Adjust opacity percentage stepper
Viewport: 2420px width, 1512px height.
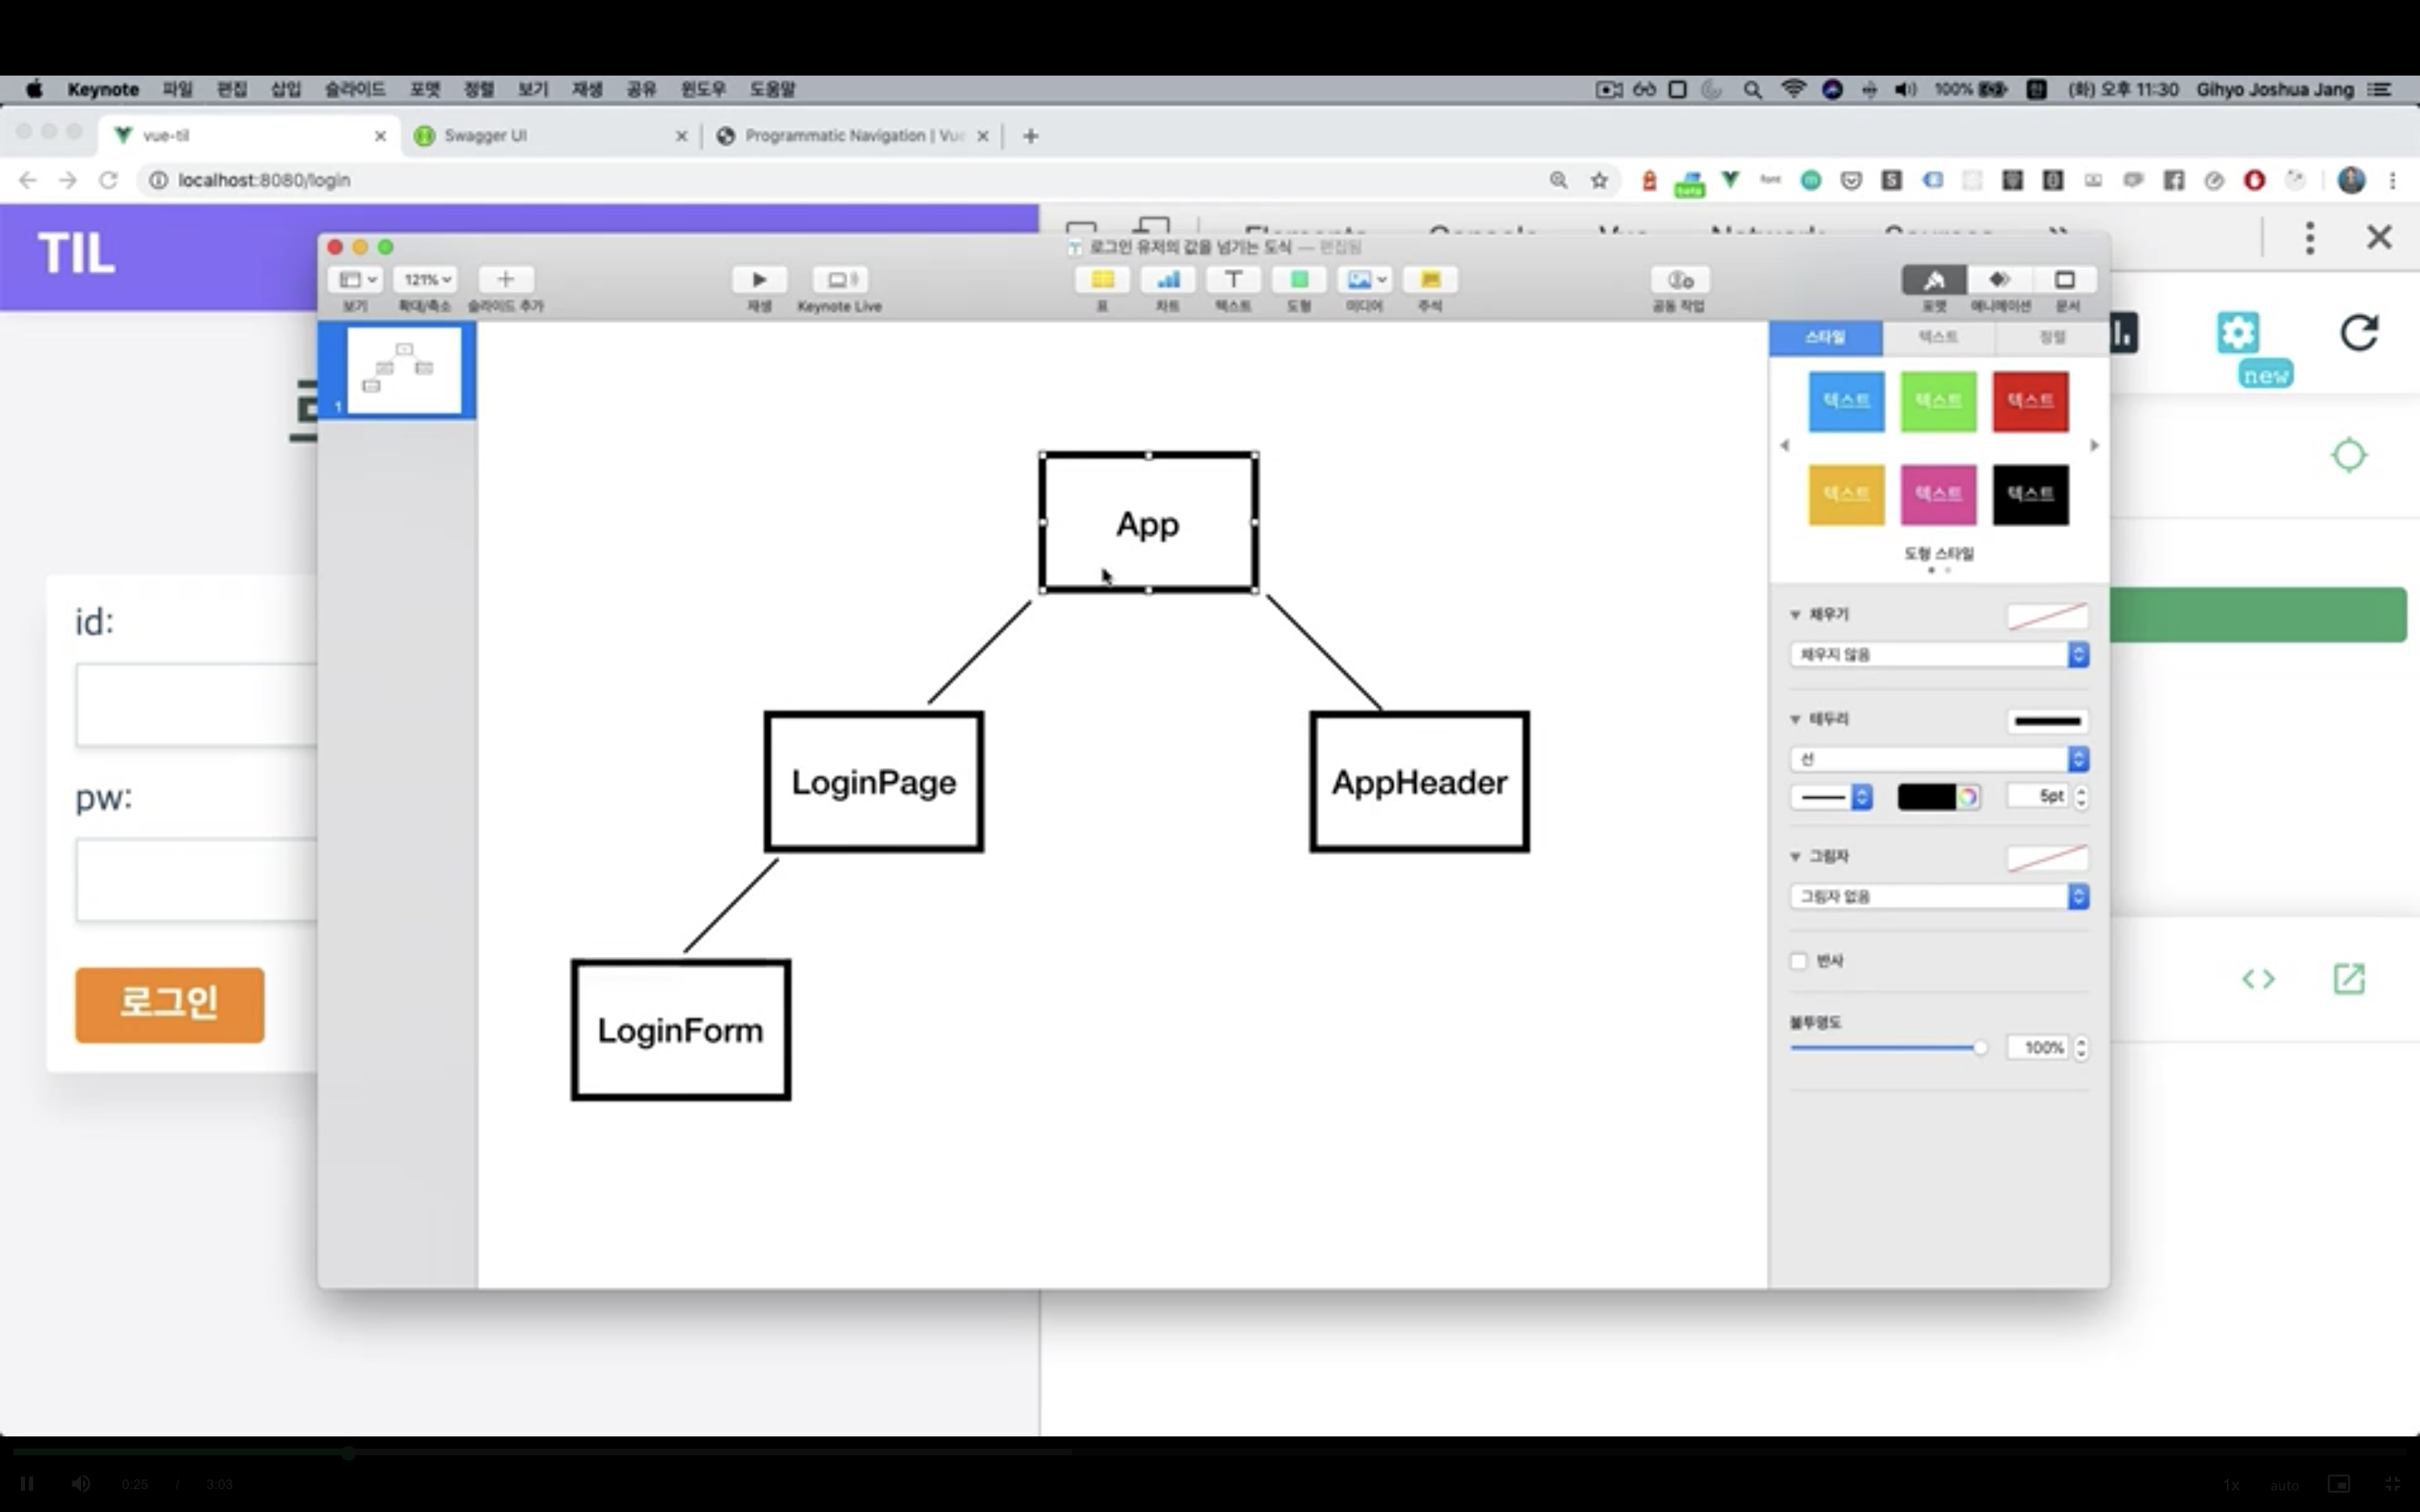[x=2082, y=1047]
